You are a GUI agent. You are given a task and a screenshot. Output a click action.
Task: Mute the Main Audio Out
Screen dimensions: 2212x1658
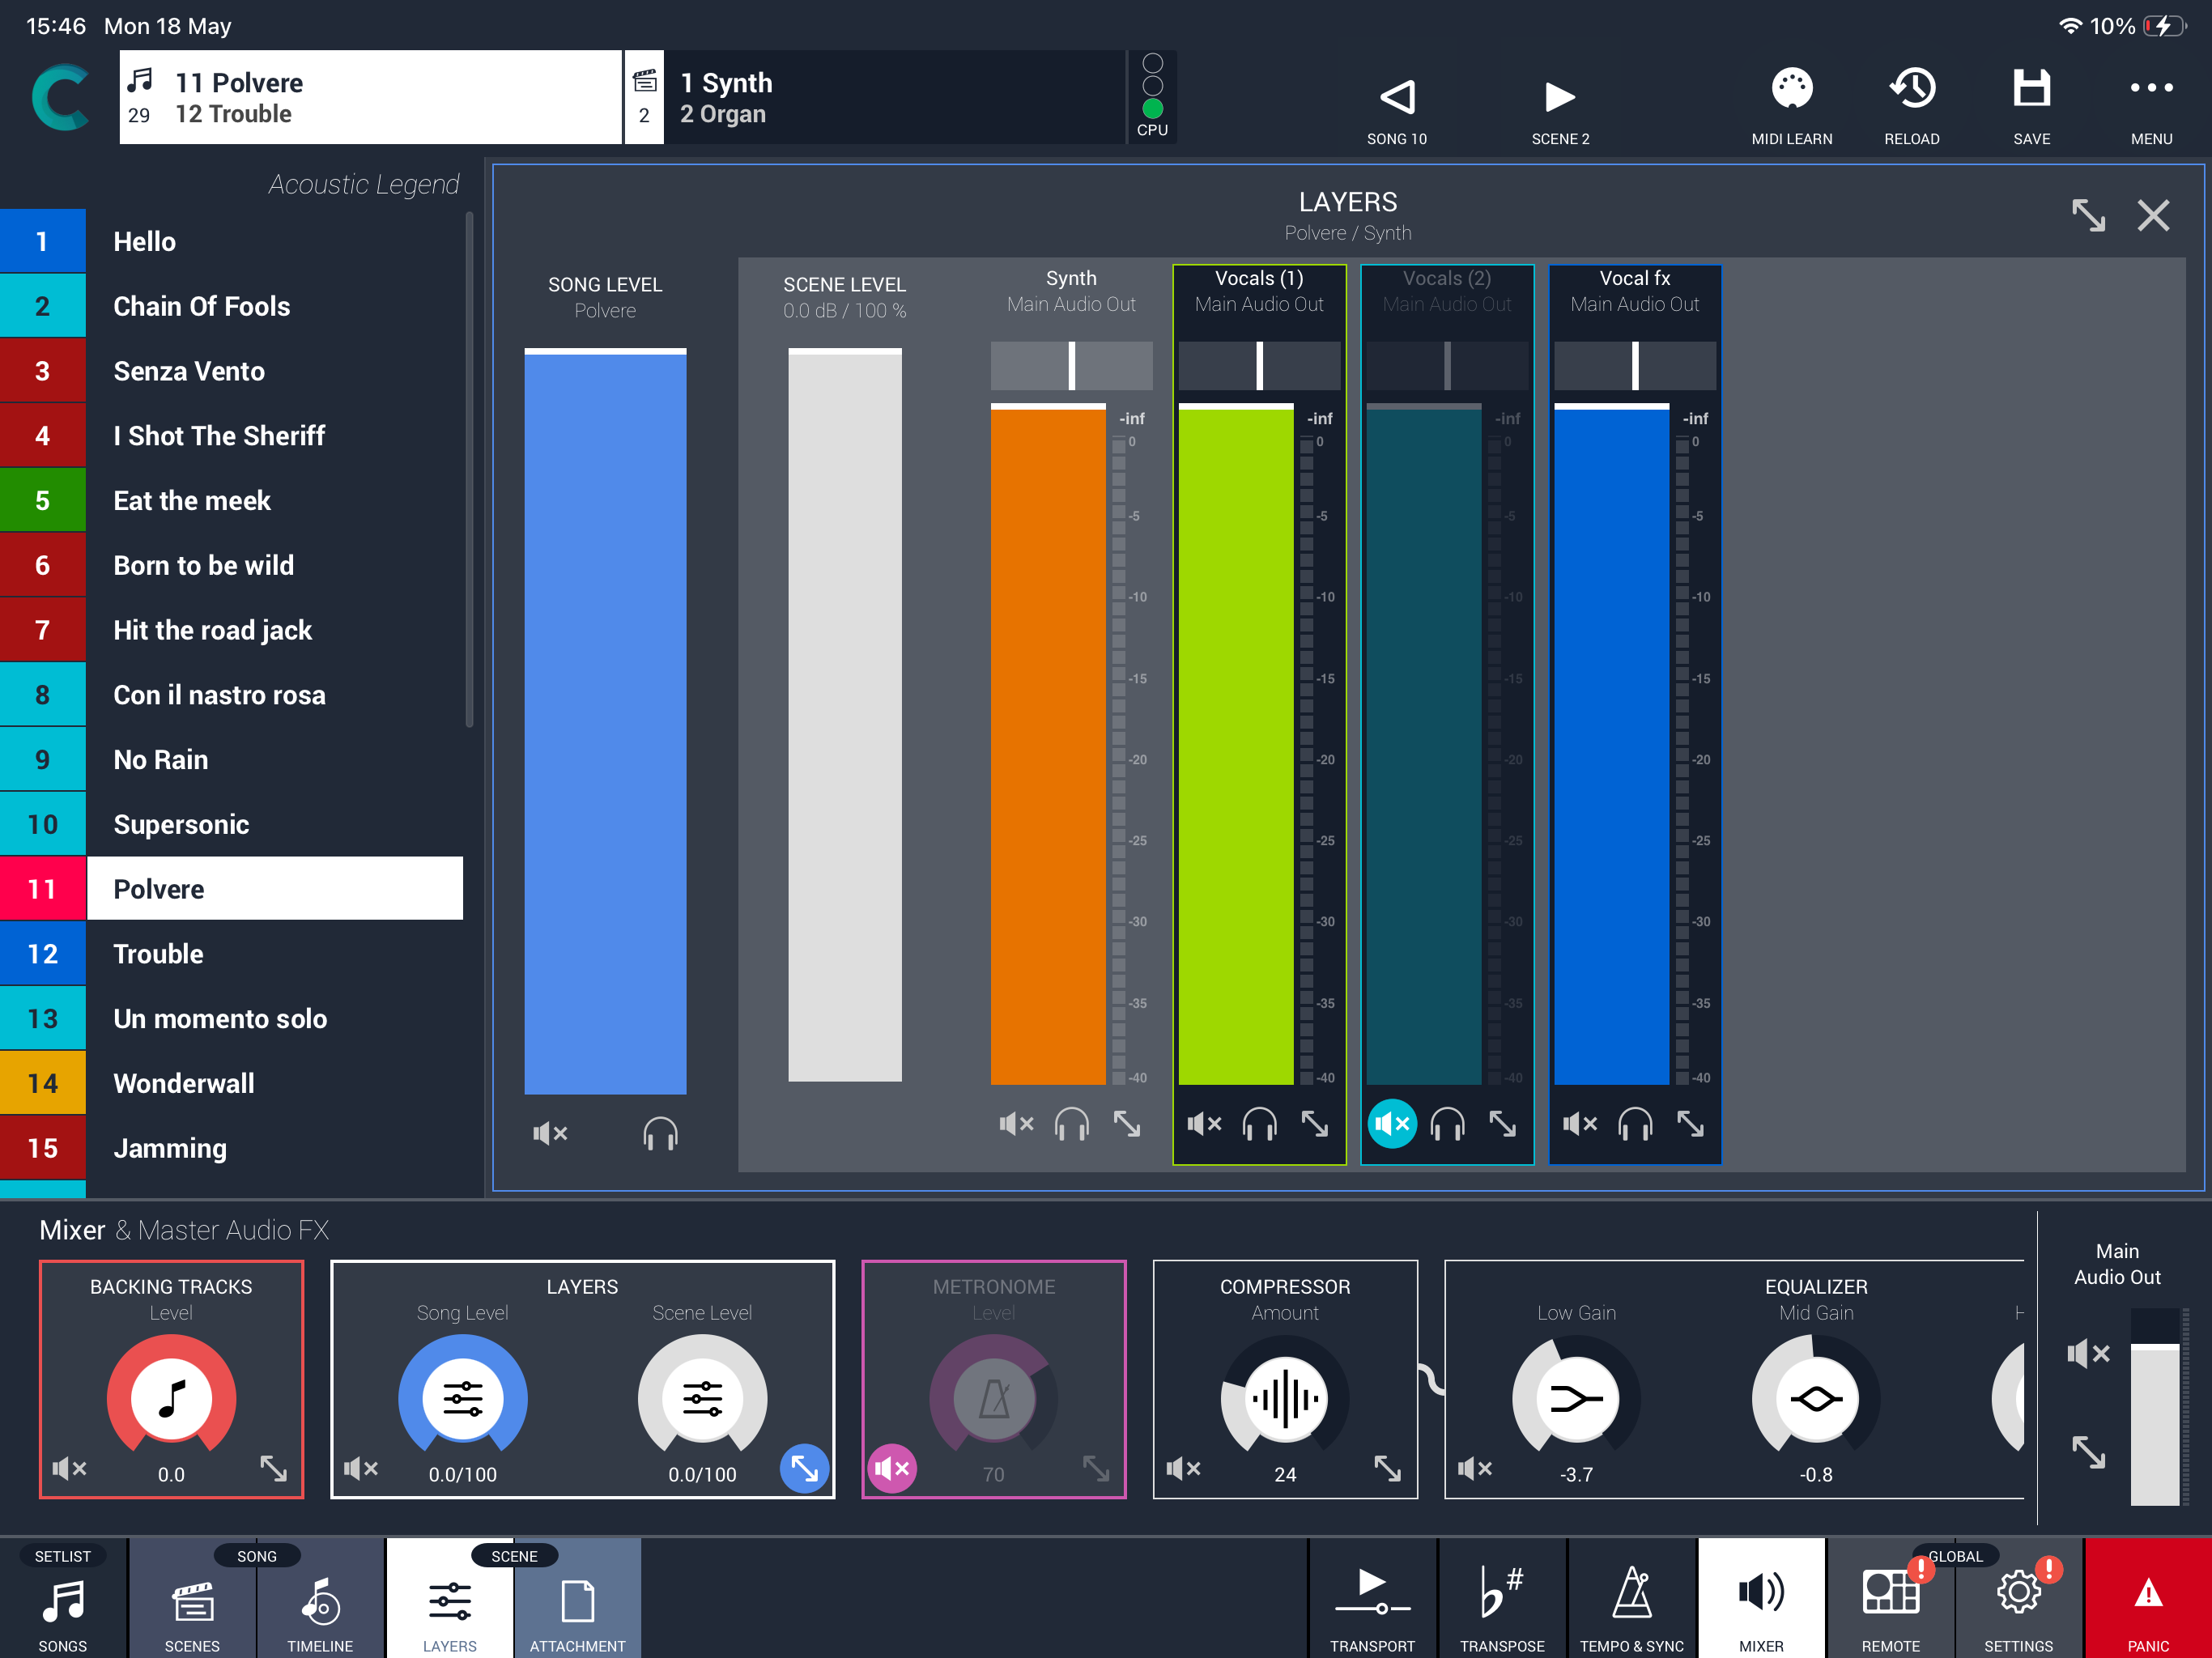(2088, 1354)
